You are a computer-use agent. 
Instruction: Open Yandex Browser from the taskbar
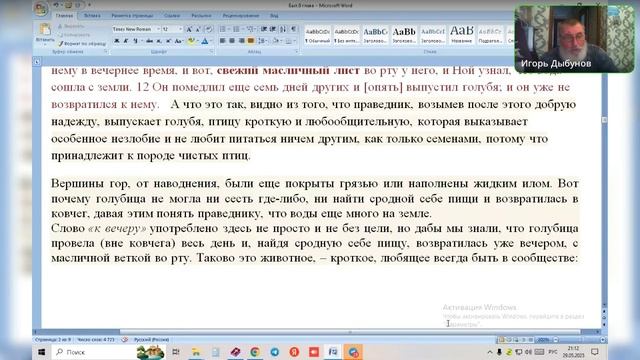pyautogui.click(x=294, y=352)
